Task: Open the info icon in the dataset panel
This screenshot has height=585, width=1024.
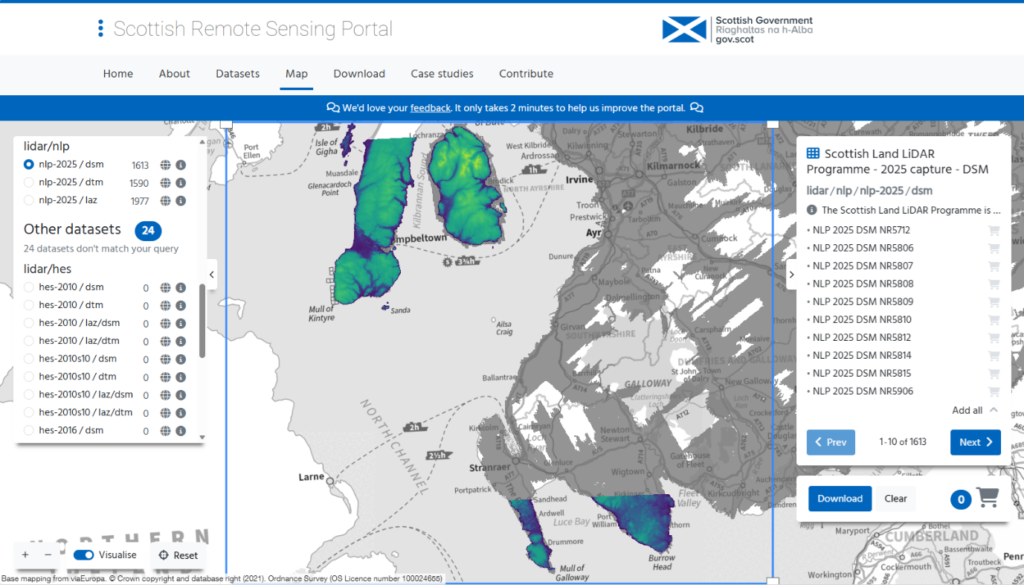Action: [812, 210]
